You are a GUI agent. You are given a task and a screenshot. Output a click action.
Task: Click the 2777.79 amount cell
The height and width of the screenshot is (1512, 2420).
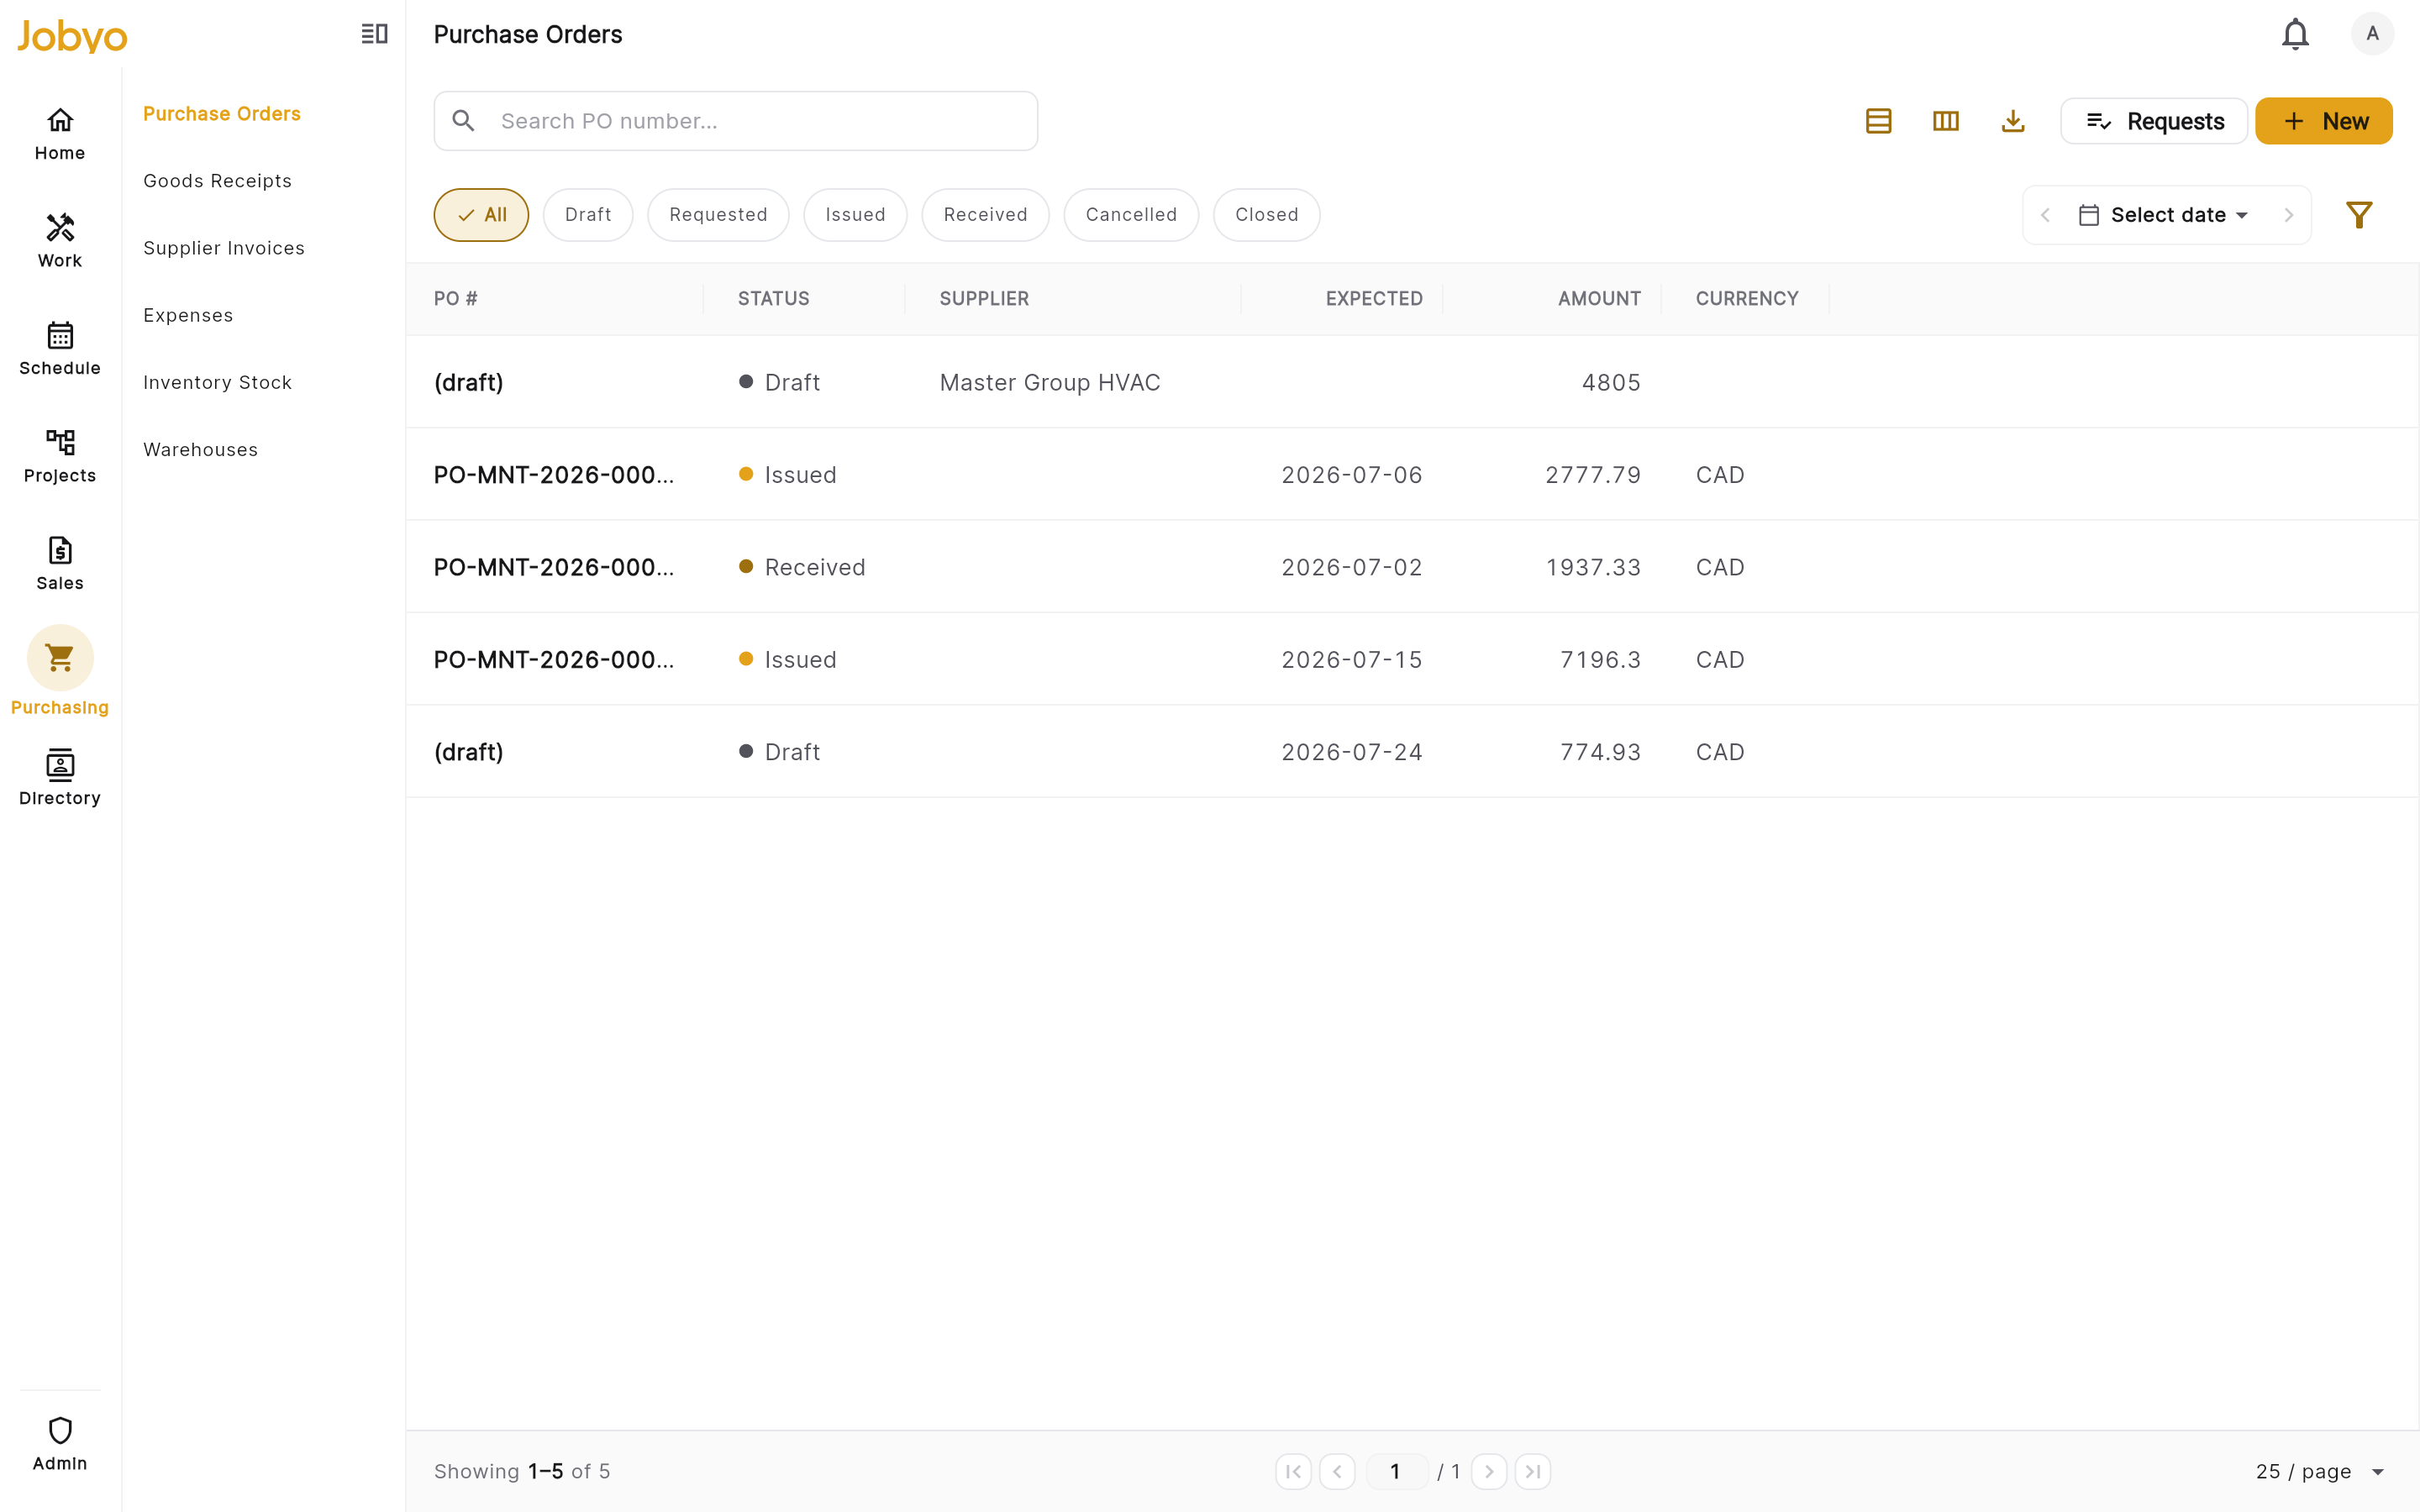1593,475
